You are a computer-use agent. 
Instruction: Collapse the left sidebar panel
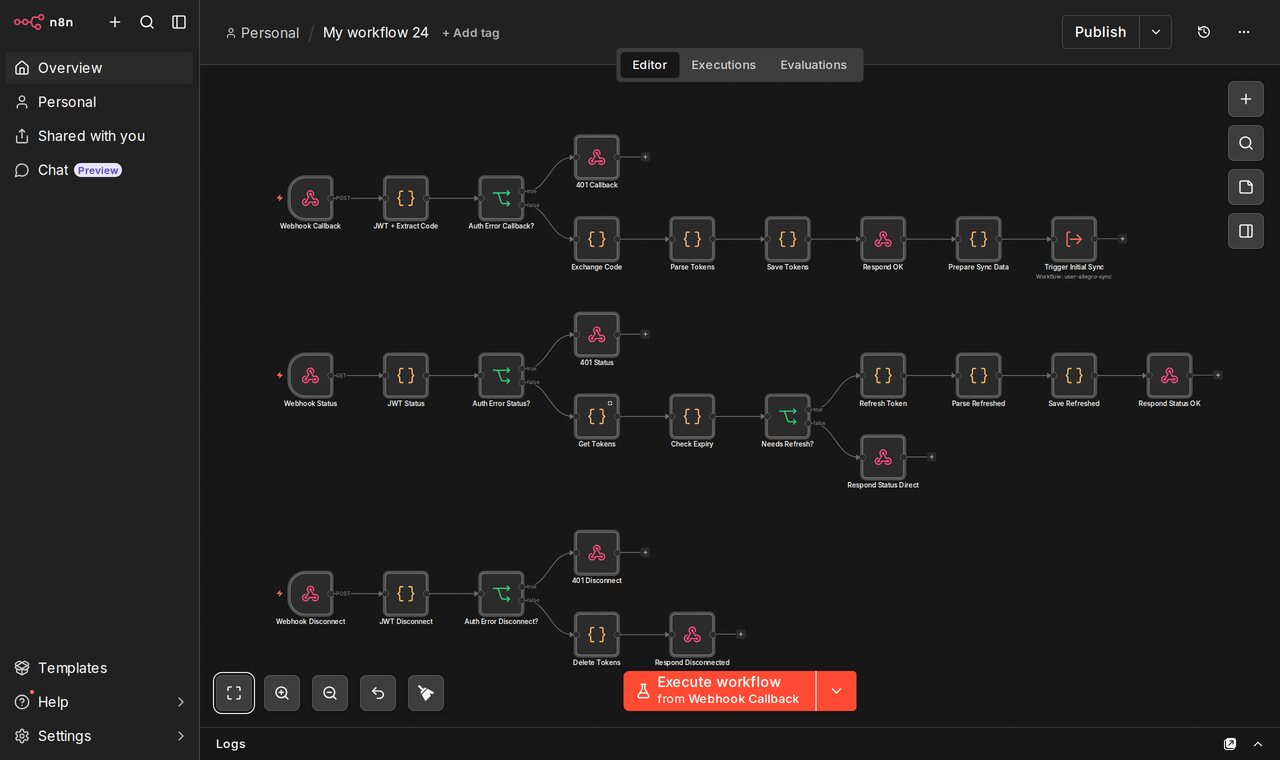179,22
